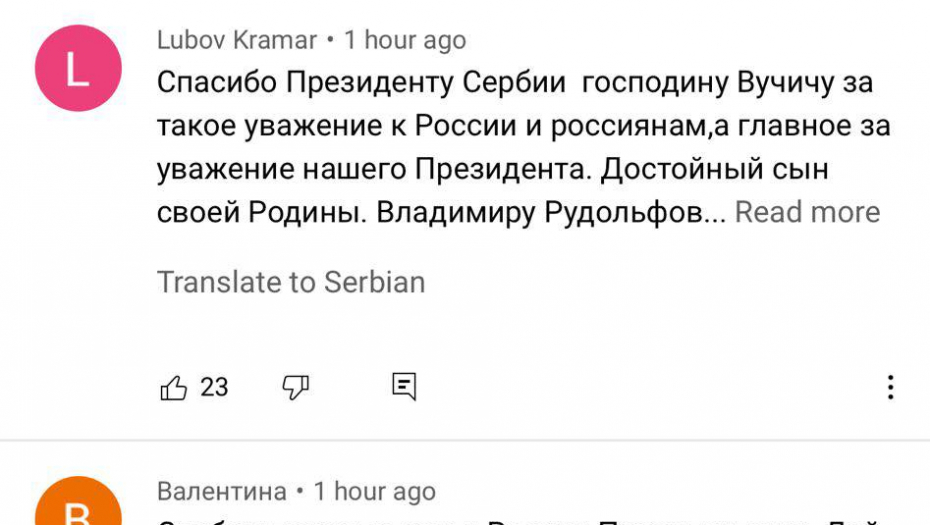Screen dimensions: 930x525
Task: Expand the comment with Read more
Action: (808, 212)
